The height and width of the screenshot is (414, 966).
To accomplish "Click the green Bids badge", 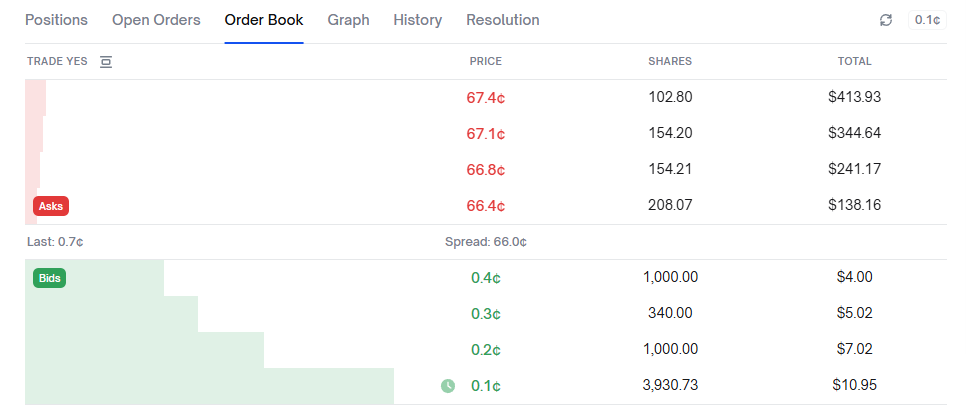I will [x=50, y=277].
